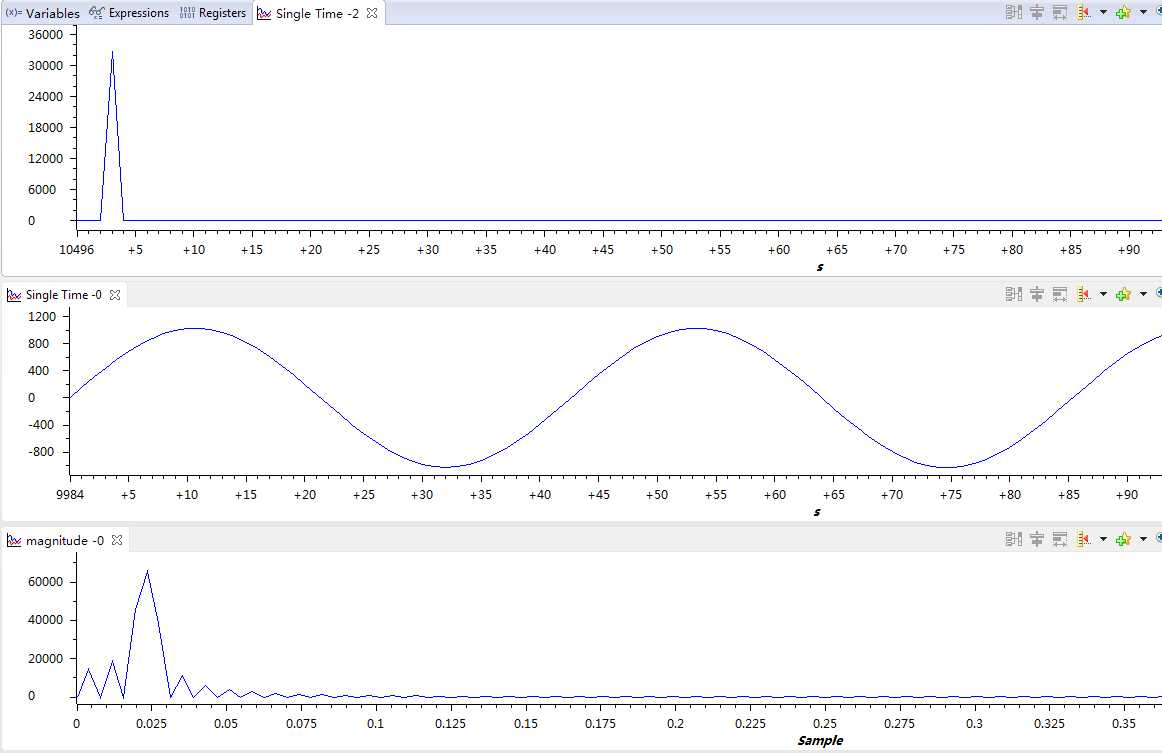Image resolution: width=1162 pixels, height=753 pixels.
Task: Click the red-arrow ruler icon in Single Time -0 view
Action: [x=1083, y=294]
